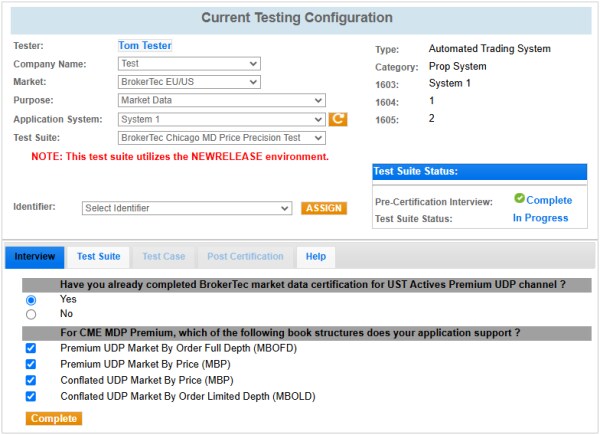Open the Select Identifier dropdown

[186, 208]
